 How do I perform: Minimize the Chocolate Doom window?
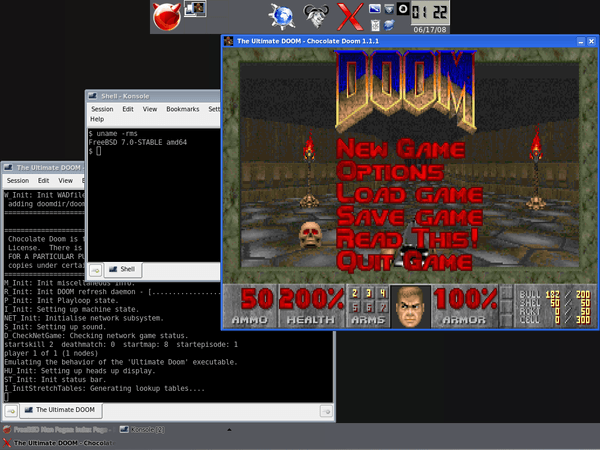coord(581,41)
